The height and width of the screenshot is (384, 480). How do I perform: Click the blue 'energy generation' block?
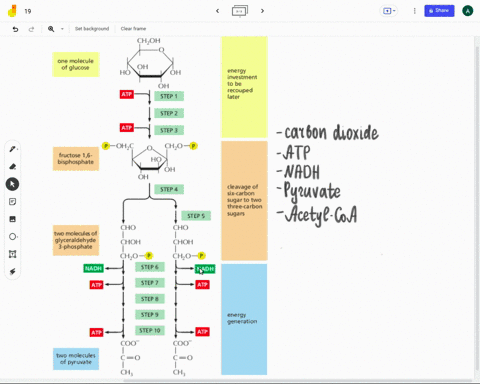point(244,319)
